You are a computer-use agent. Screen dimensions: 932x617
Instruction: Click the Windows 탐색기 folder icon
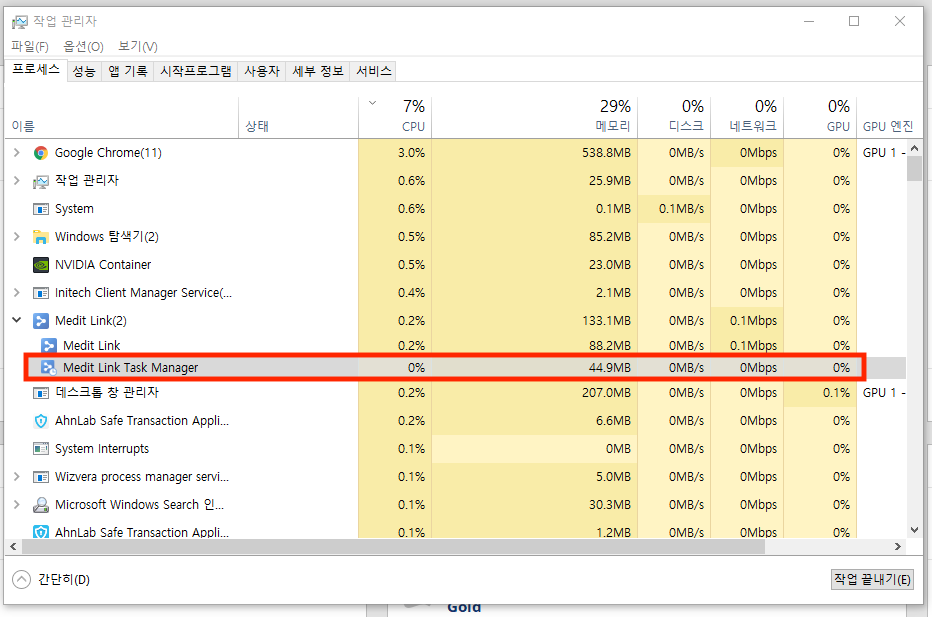tap(40, 237)
